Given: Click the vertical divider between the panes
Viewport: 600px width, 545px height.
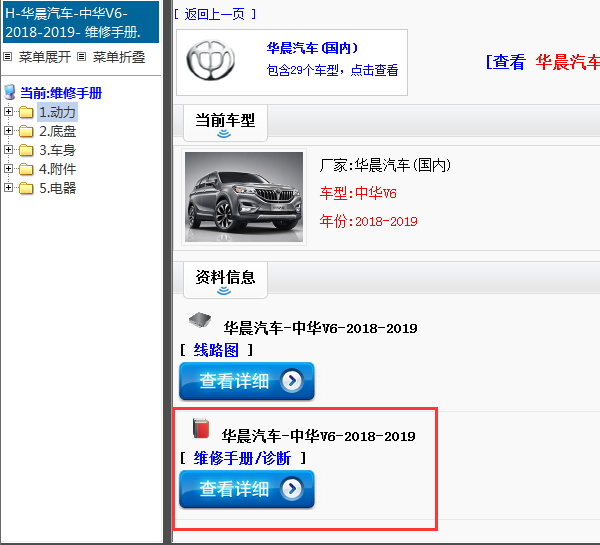Looking at the screenshot, I should pyautogui.click(x=168, y=272).
